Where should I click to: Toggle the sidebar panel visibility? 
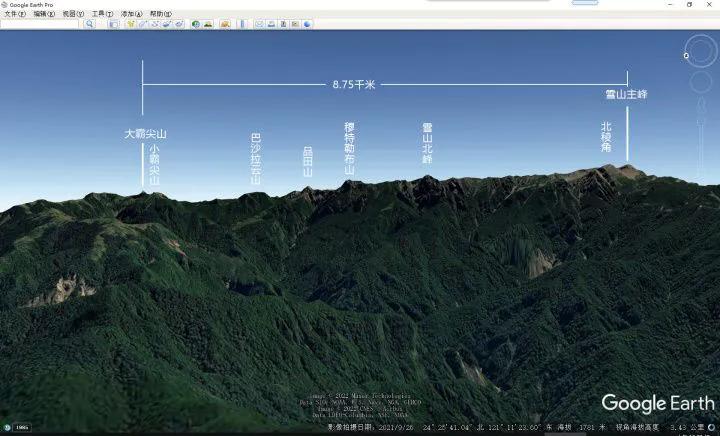click(x=113, y=24)
